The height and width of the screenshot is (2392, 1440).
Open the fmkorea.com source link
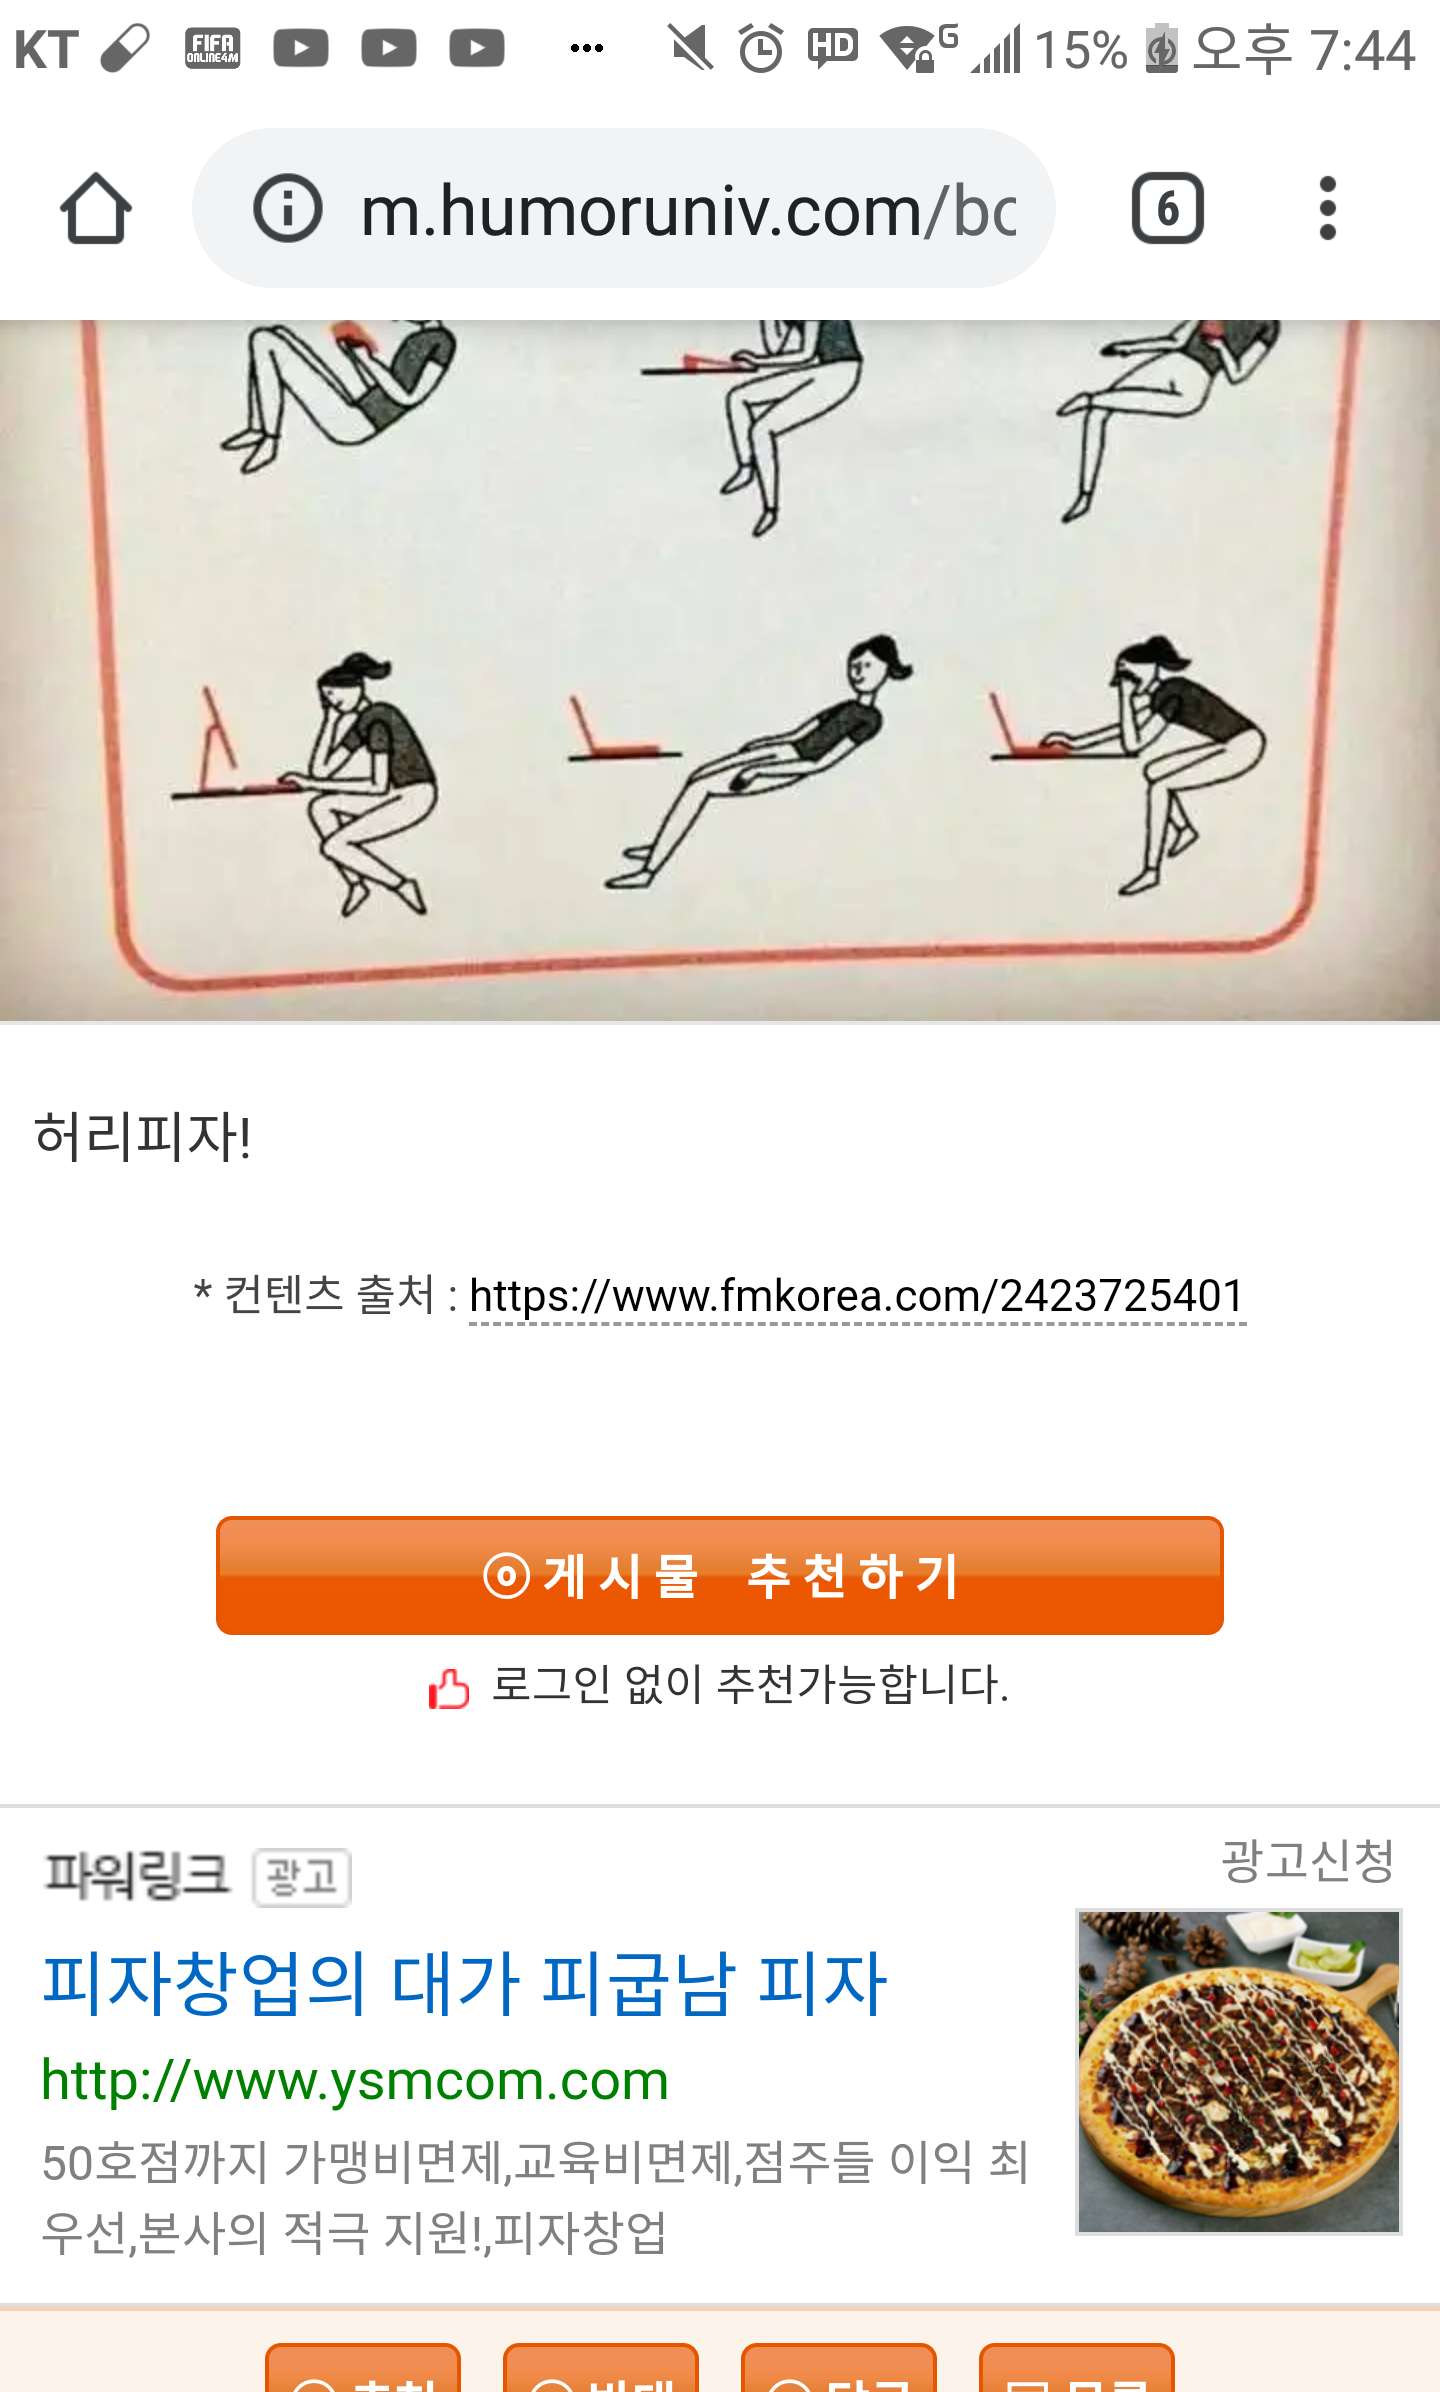[x=857, y=1296]
